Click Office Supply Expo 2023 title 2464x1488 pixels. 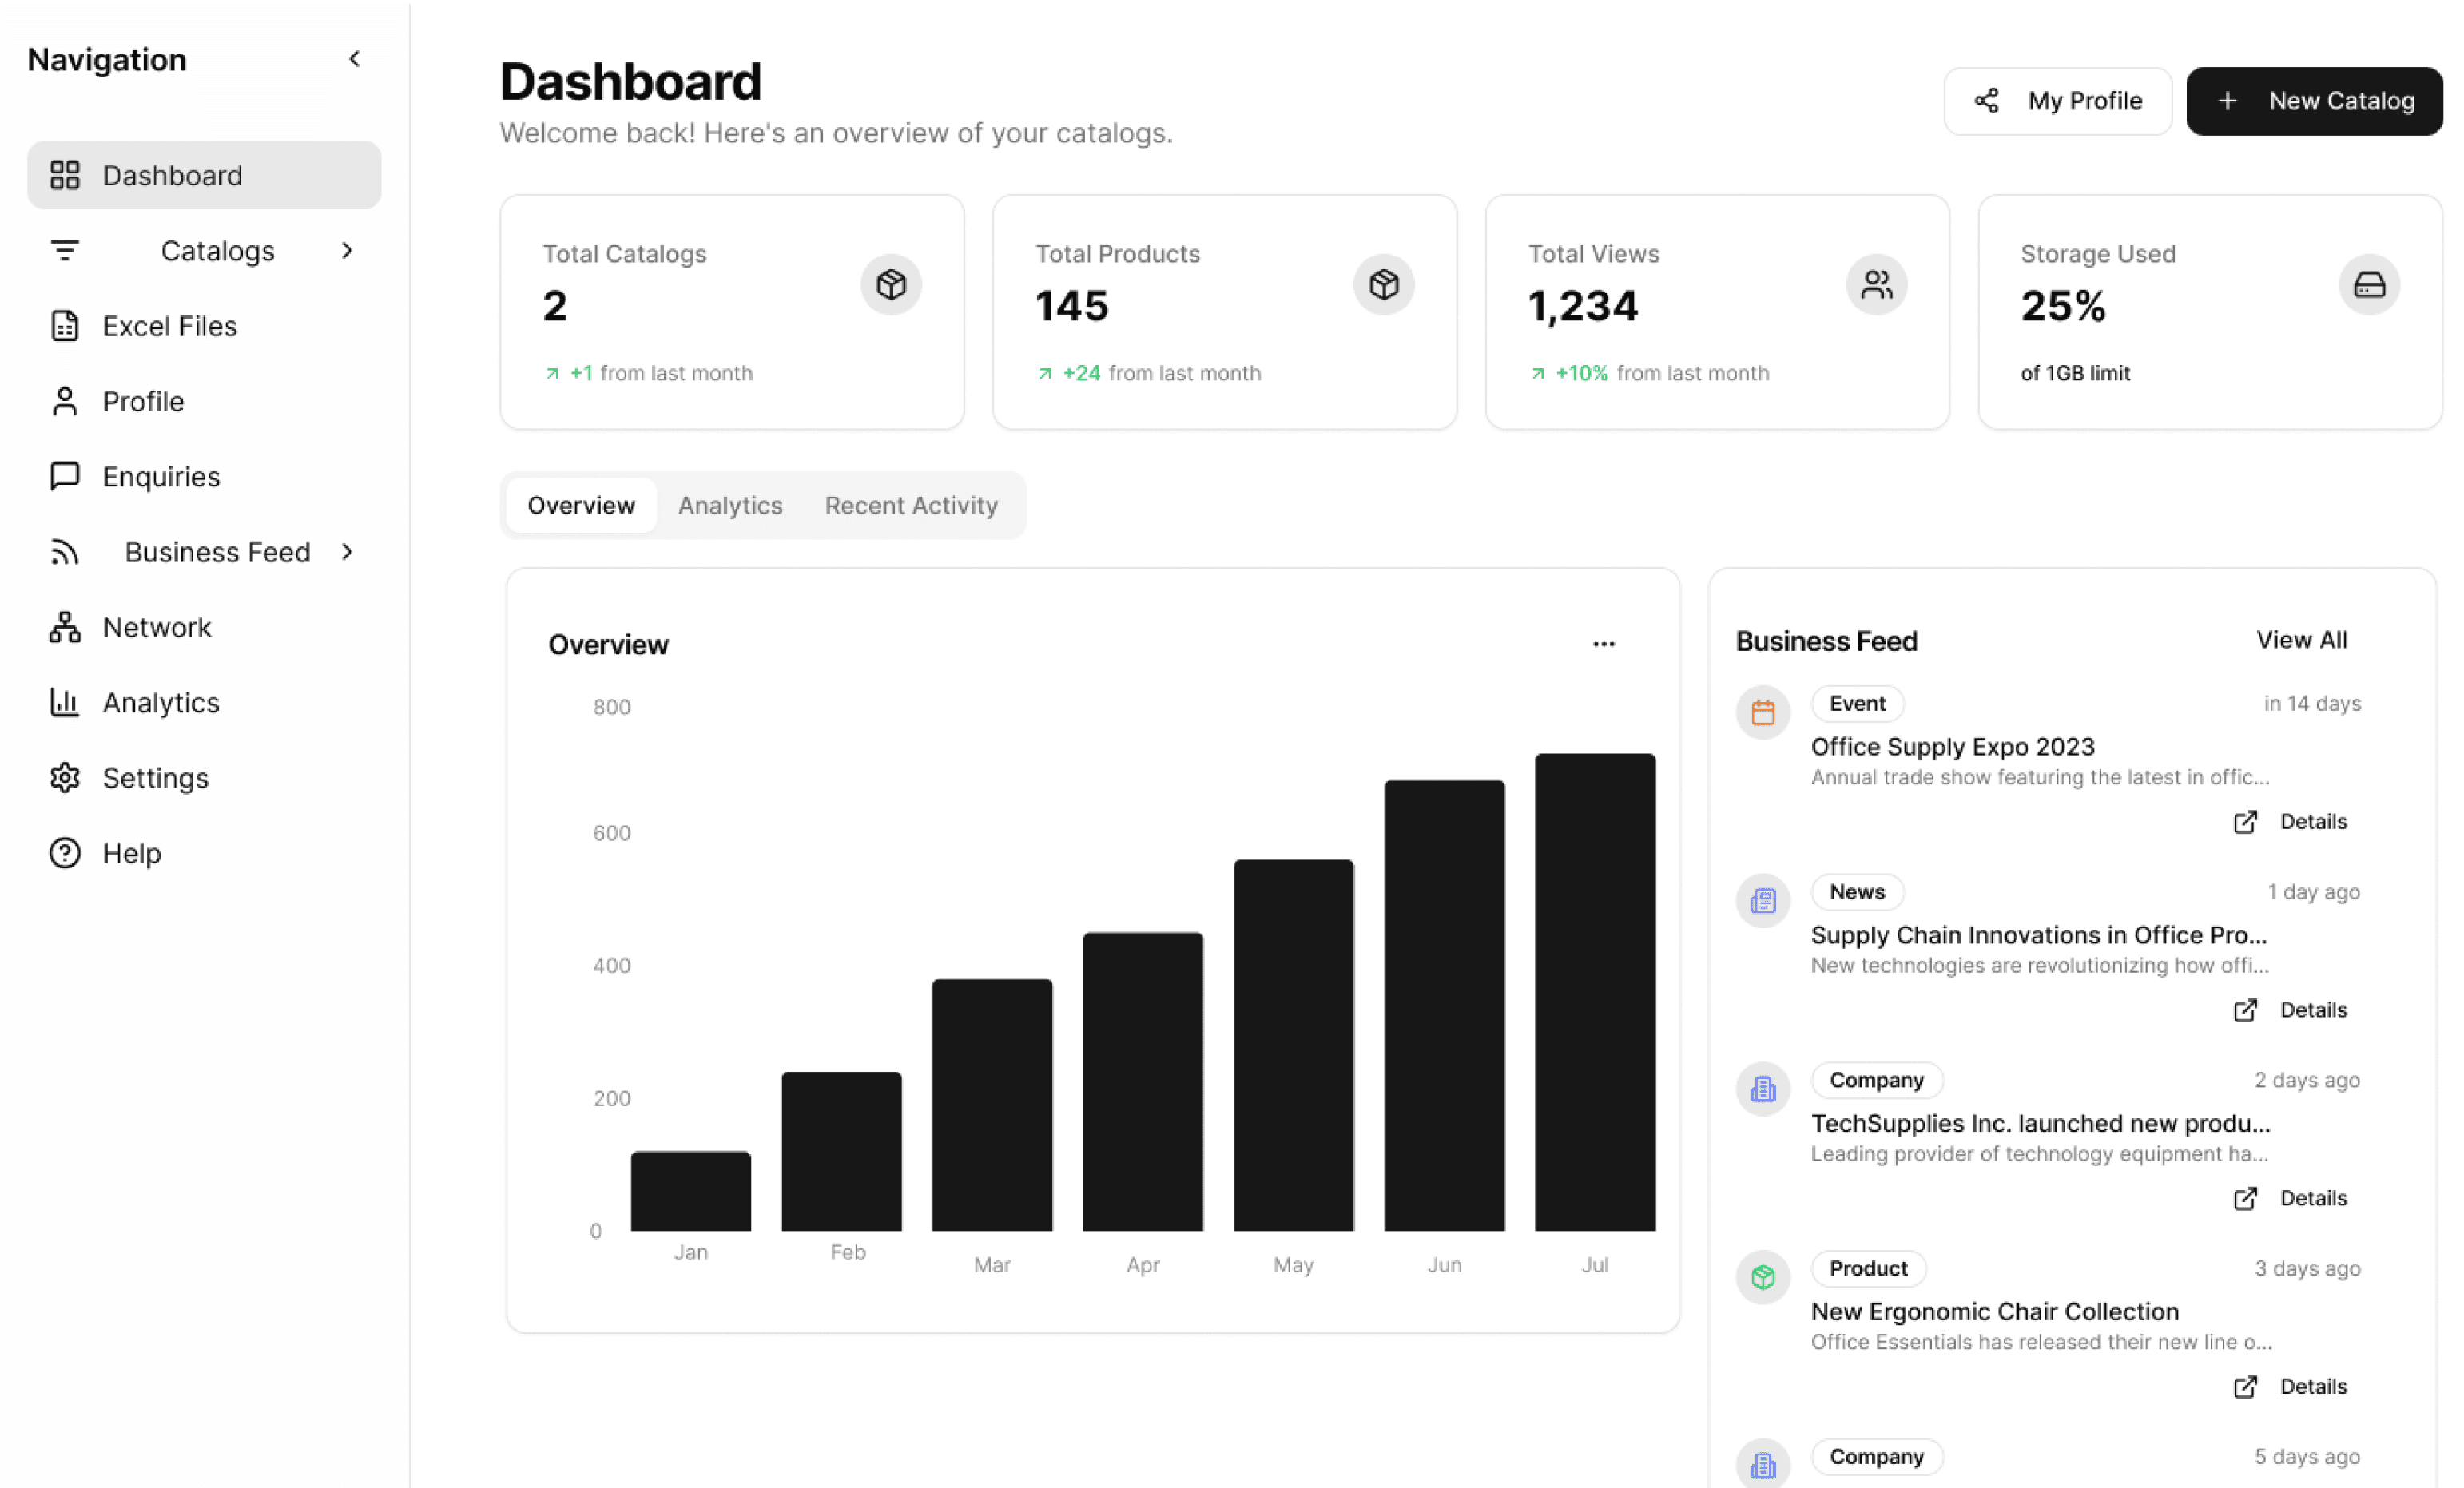coord(1952,746)
